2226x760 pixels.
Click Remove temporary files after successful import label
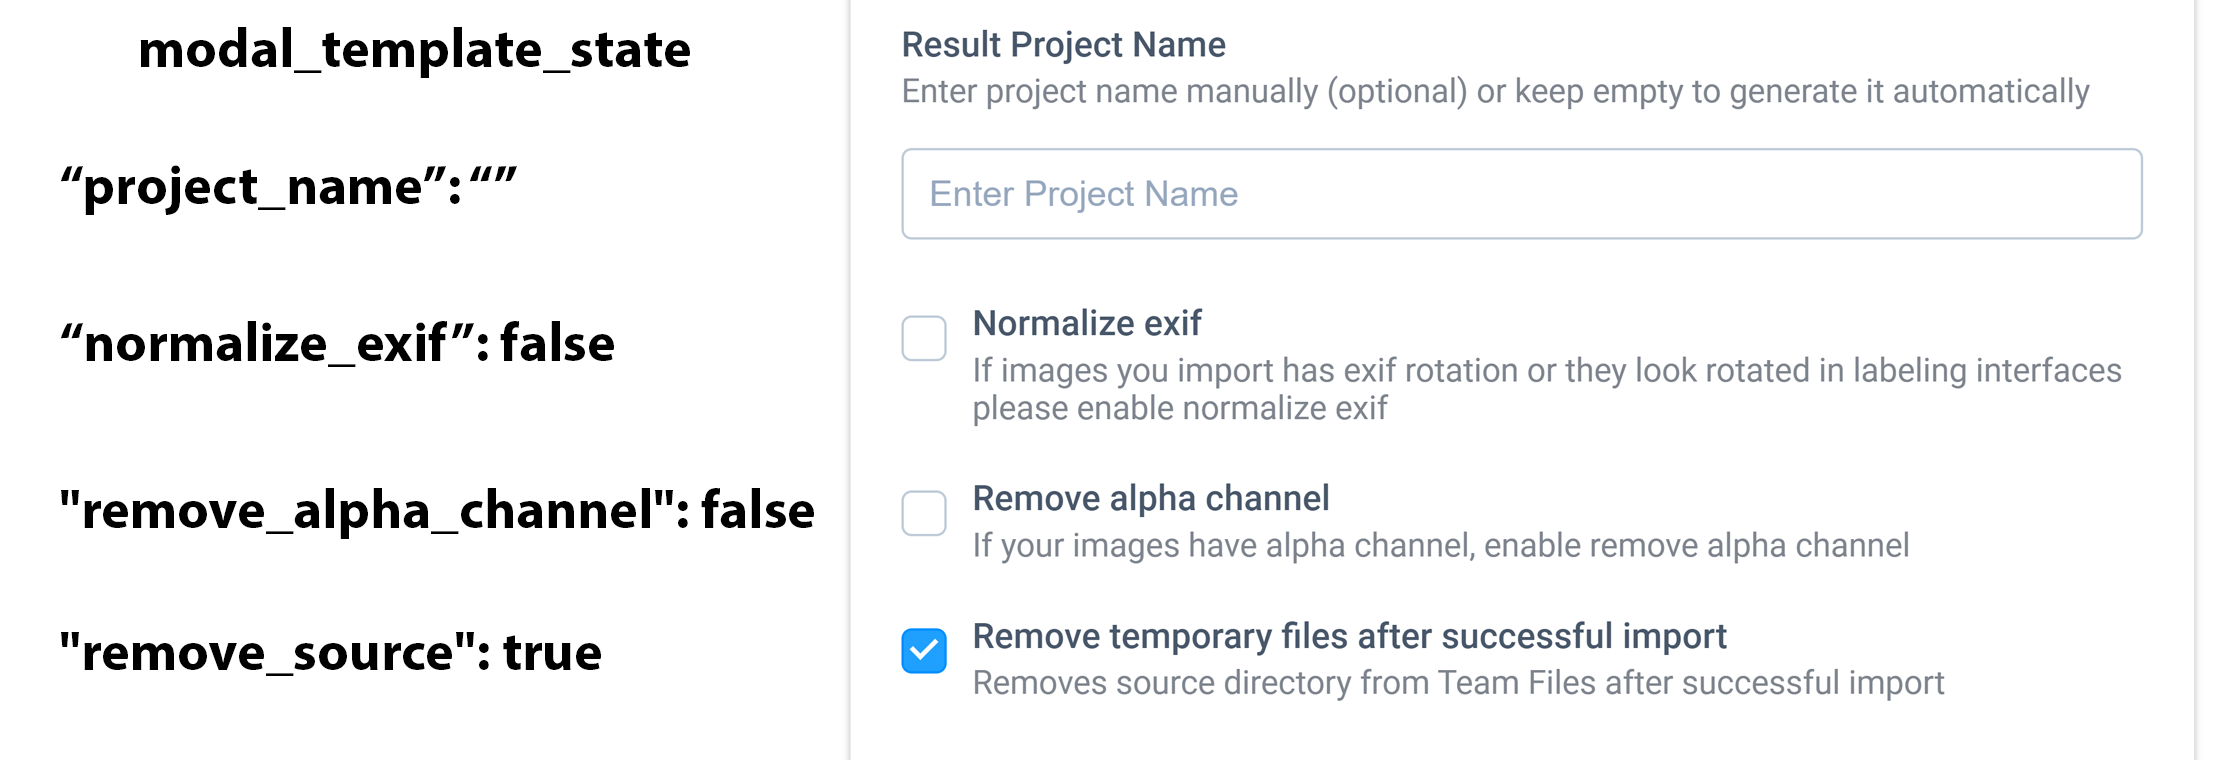tap(1350, 636)
